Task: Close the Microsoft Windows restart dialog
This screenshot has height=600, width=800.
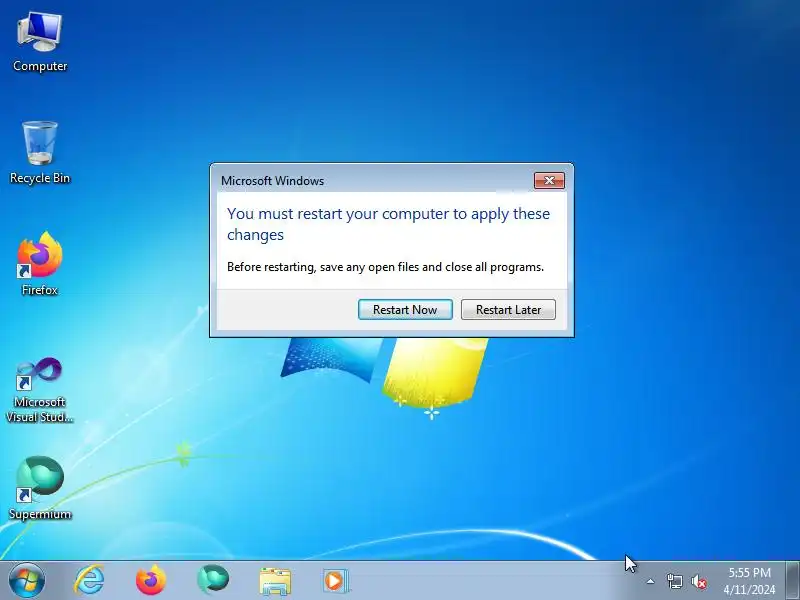Action: (549, 180)
